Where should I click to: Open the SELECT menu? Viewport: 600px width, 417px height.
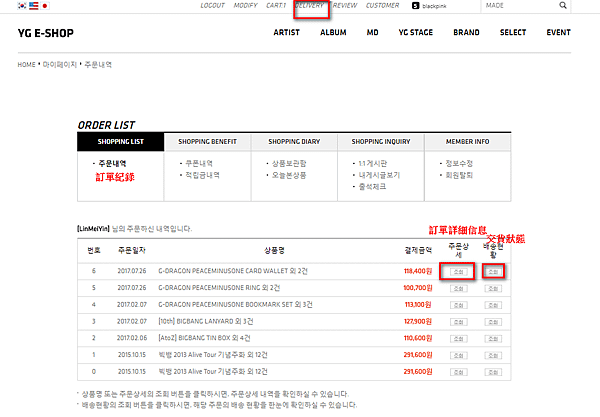[x=513, y=33]
